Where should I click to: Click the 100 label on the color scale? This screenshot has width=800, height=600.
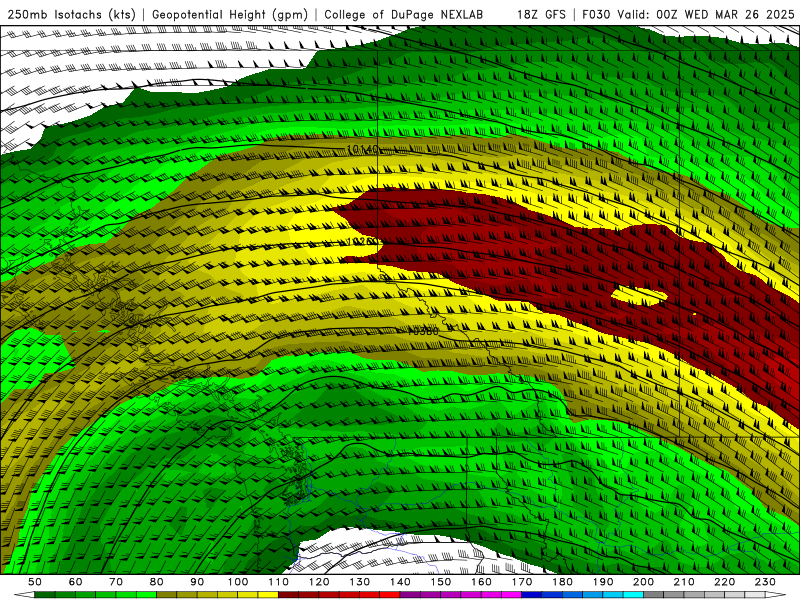pos(238,582)
